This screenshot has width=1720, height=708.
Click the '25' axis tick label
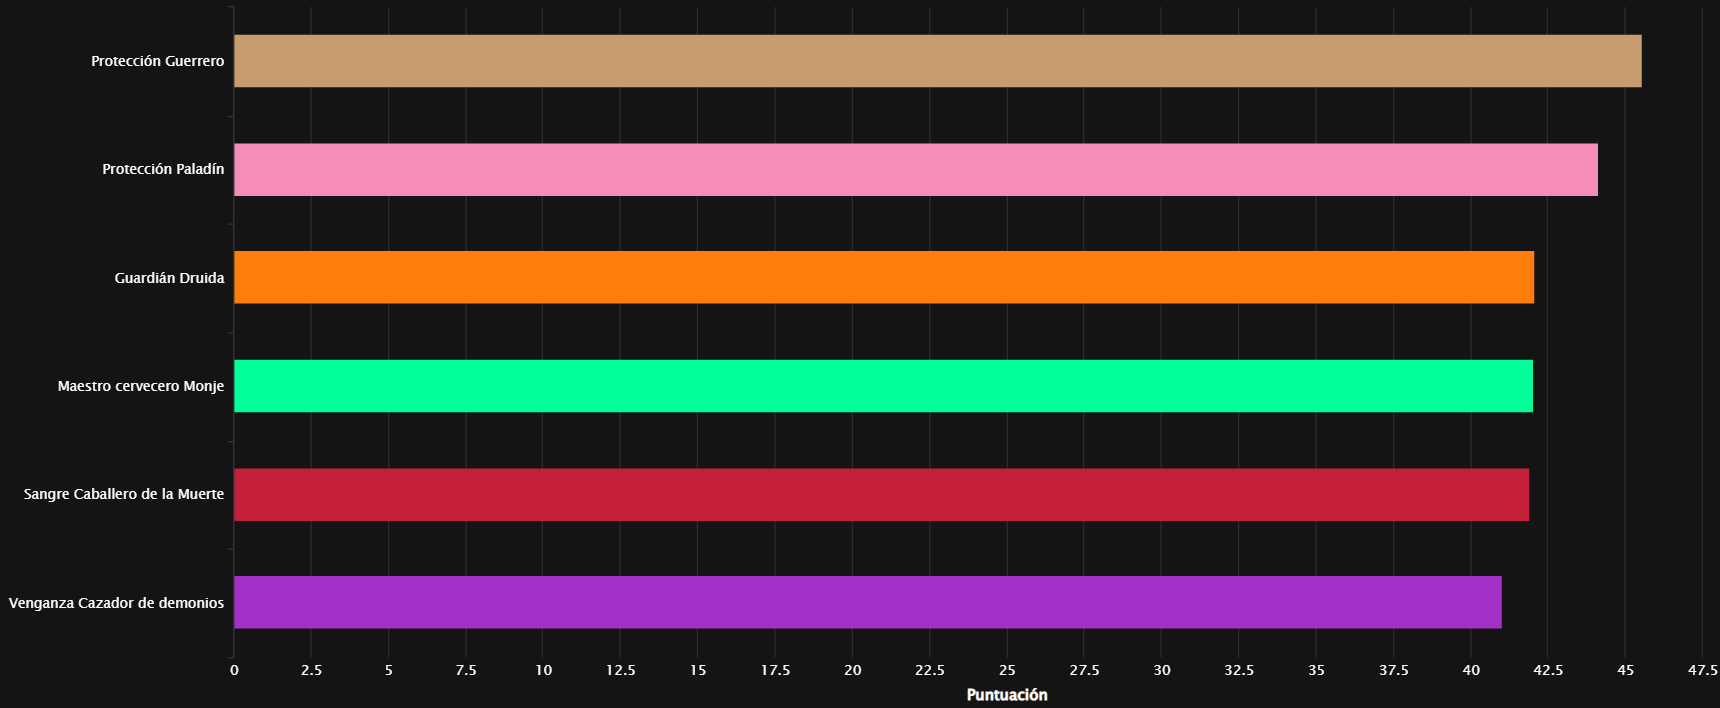(1007, 670)
